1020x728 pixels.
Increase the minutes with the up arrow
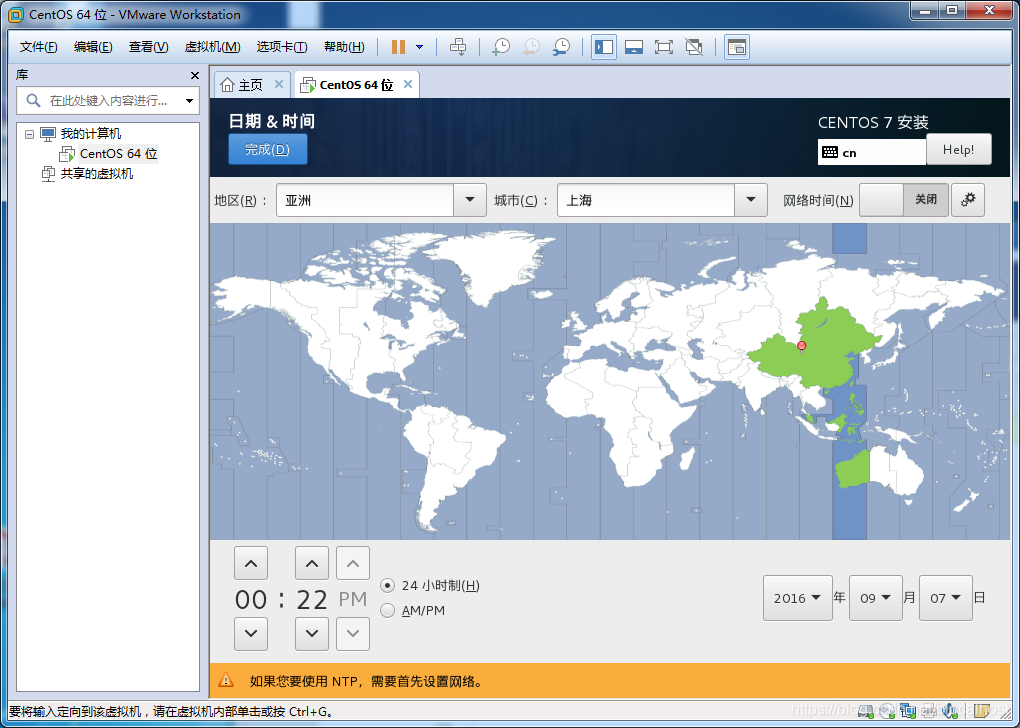click(x=312, y=563)
